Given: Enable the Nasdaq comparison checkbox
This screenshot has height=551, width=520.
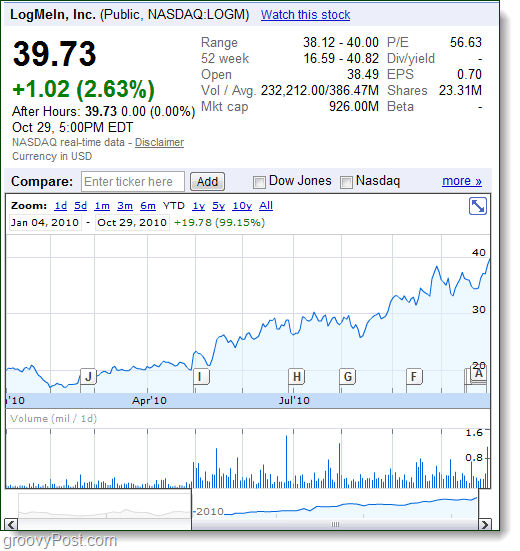Looking at the screenshot, I should tap(346, 182).
